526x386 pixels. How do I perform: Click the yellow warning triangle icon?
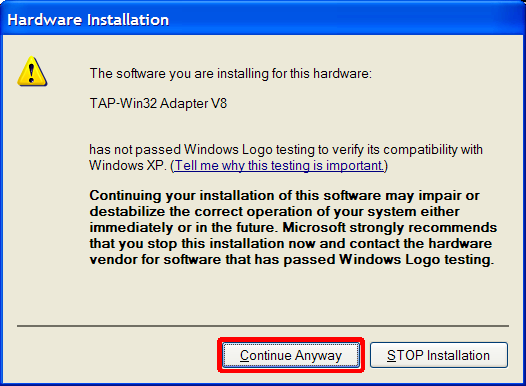coord(32,71)
